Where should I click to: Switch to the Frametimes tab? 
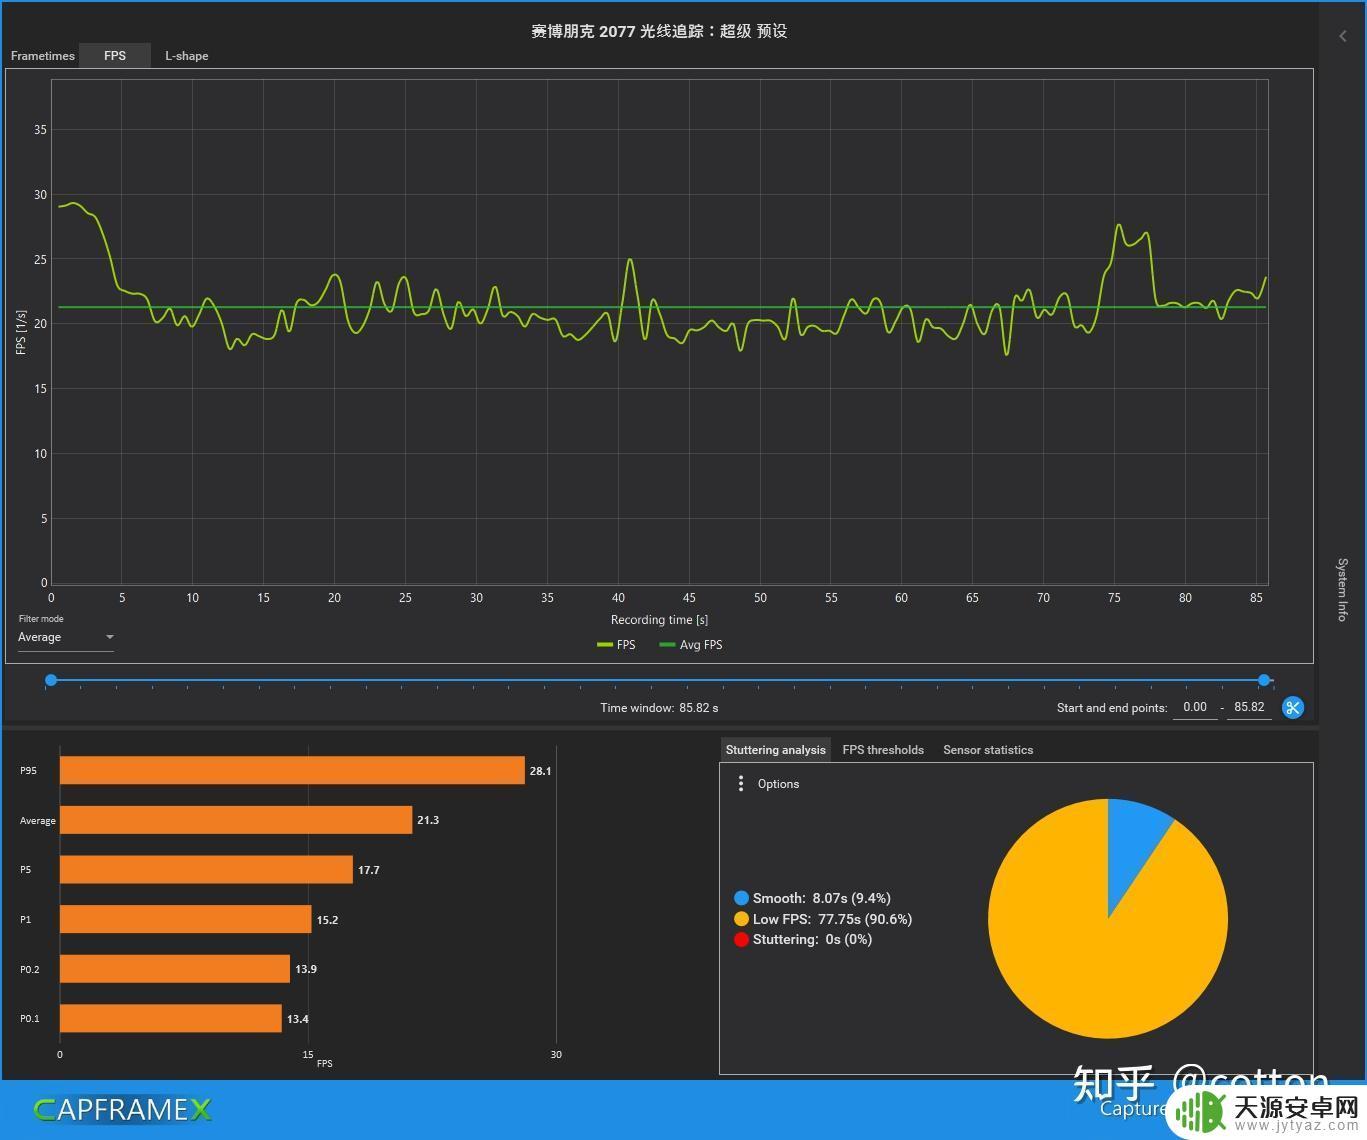coord(42,56)
